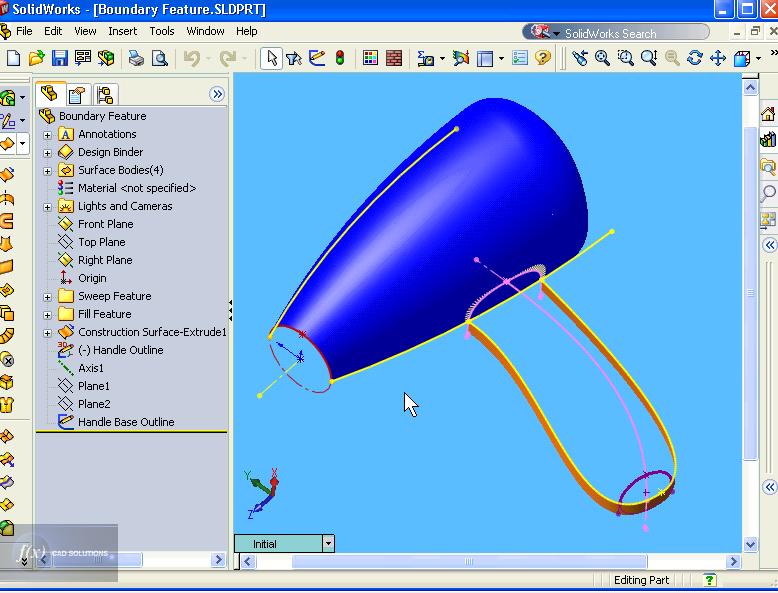Click the vertical scrollbar up arrow
Viewport: 778px width, 593px height.
[750, 88]
